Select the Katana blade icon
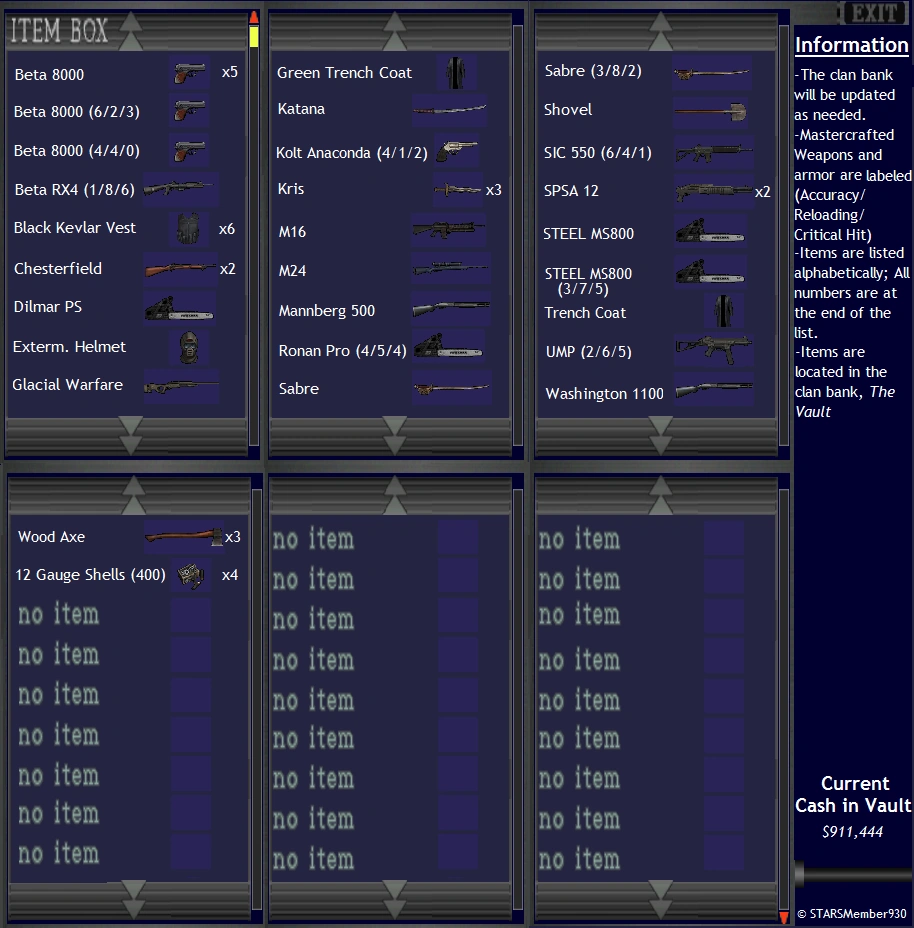 [450, 109]
